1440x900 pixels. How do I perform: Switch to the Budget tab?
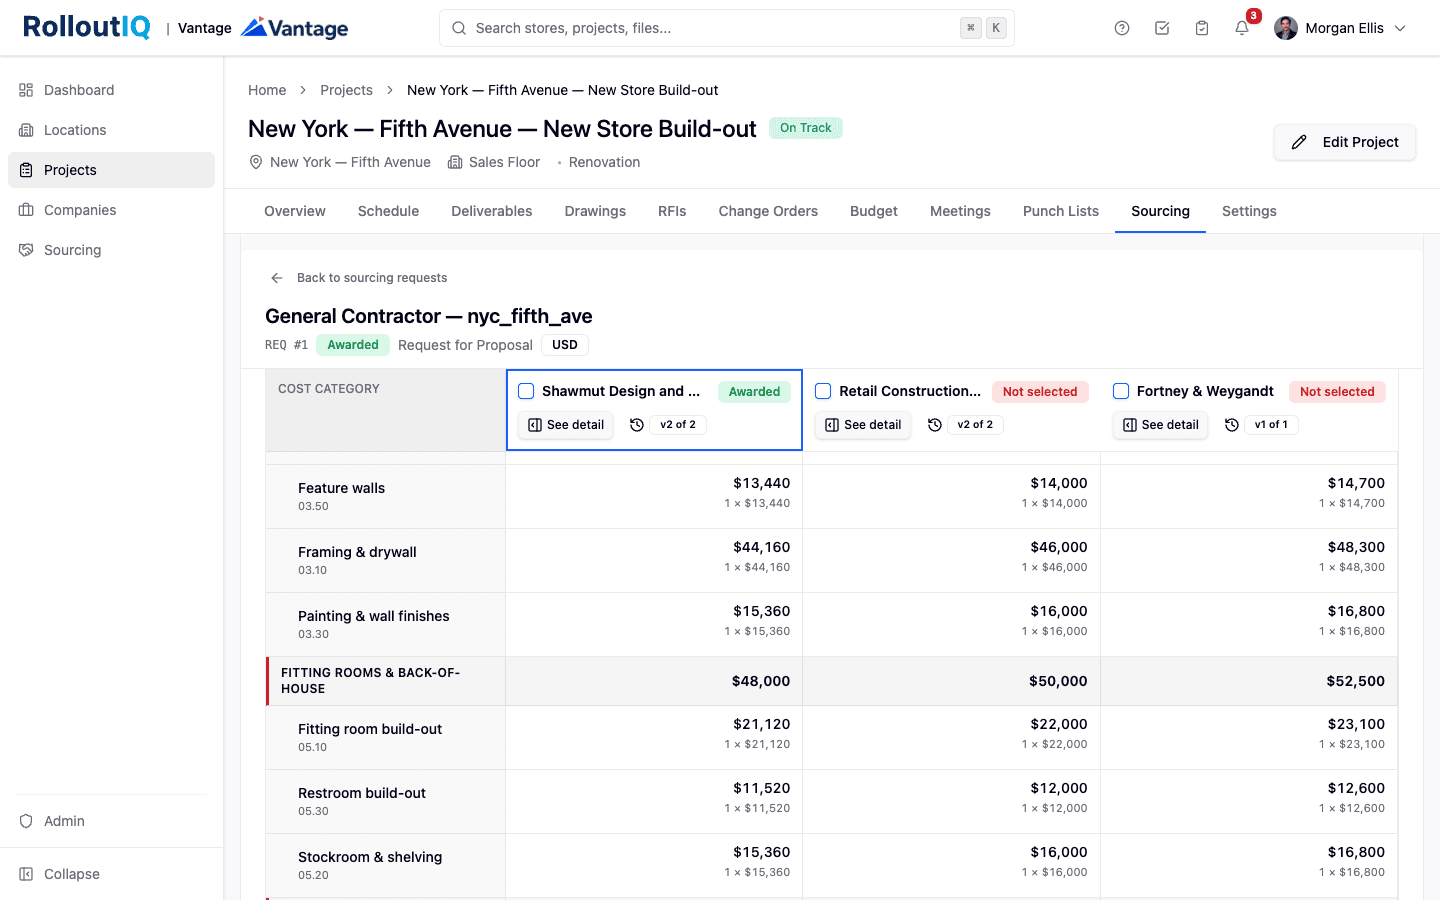pos(874,211)
